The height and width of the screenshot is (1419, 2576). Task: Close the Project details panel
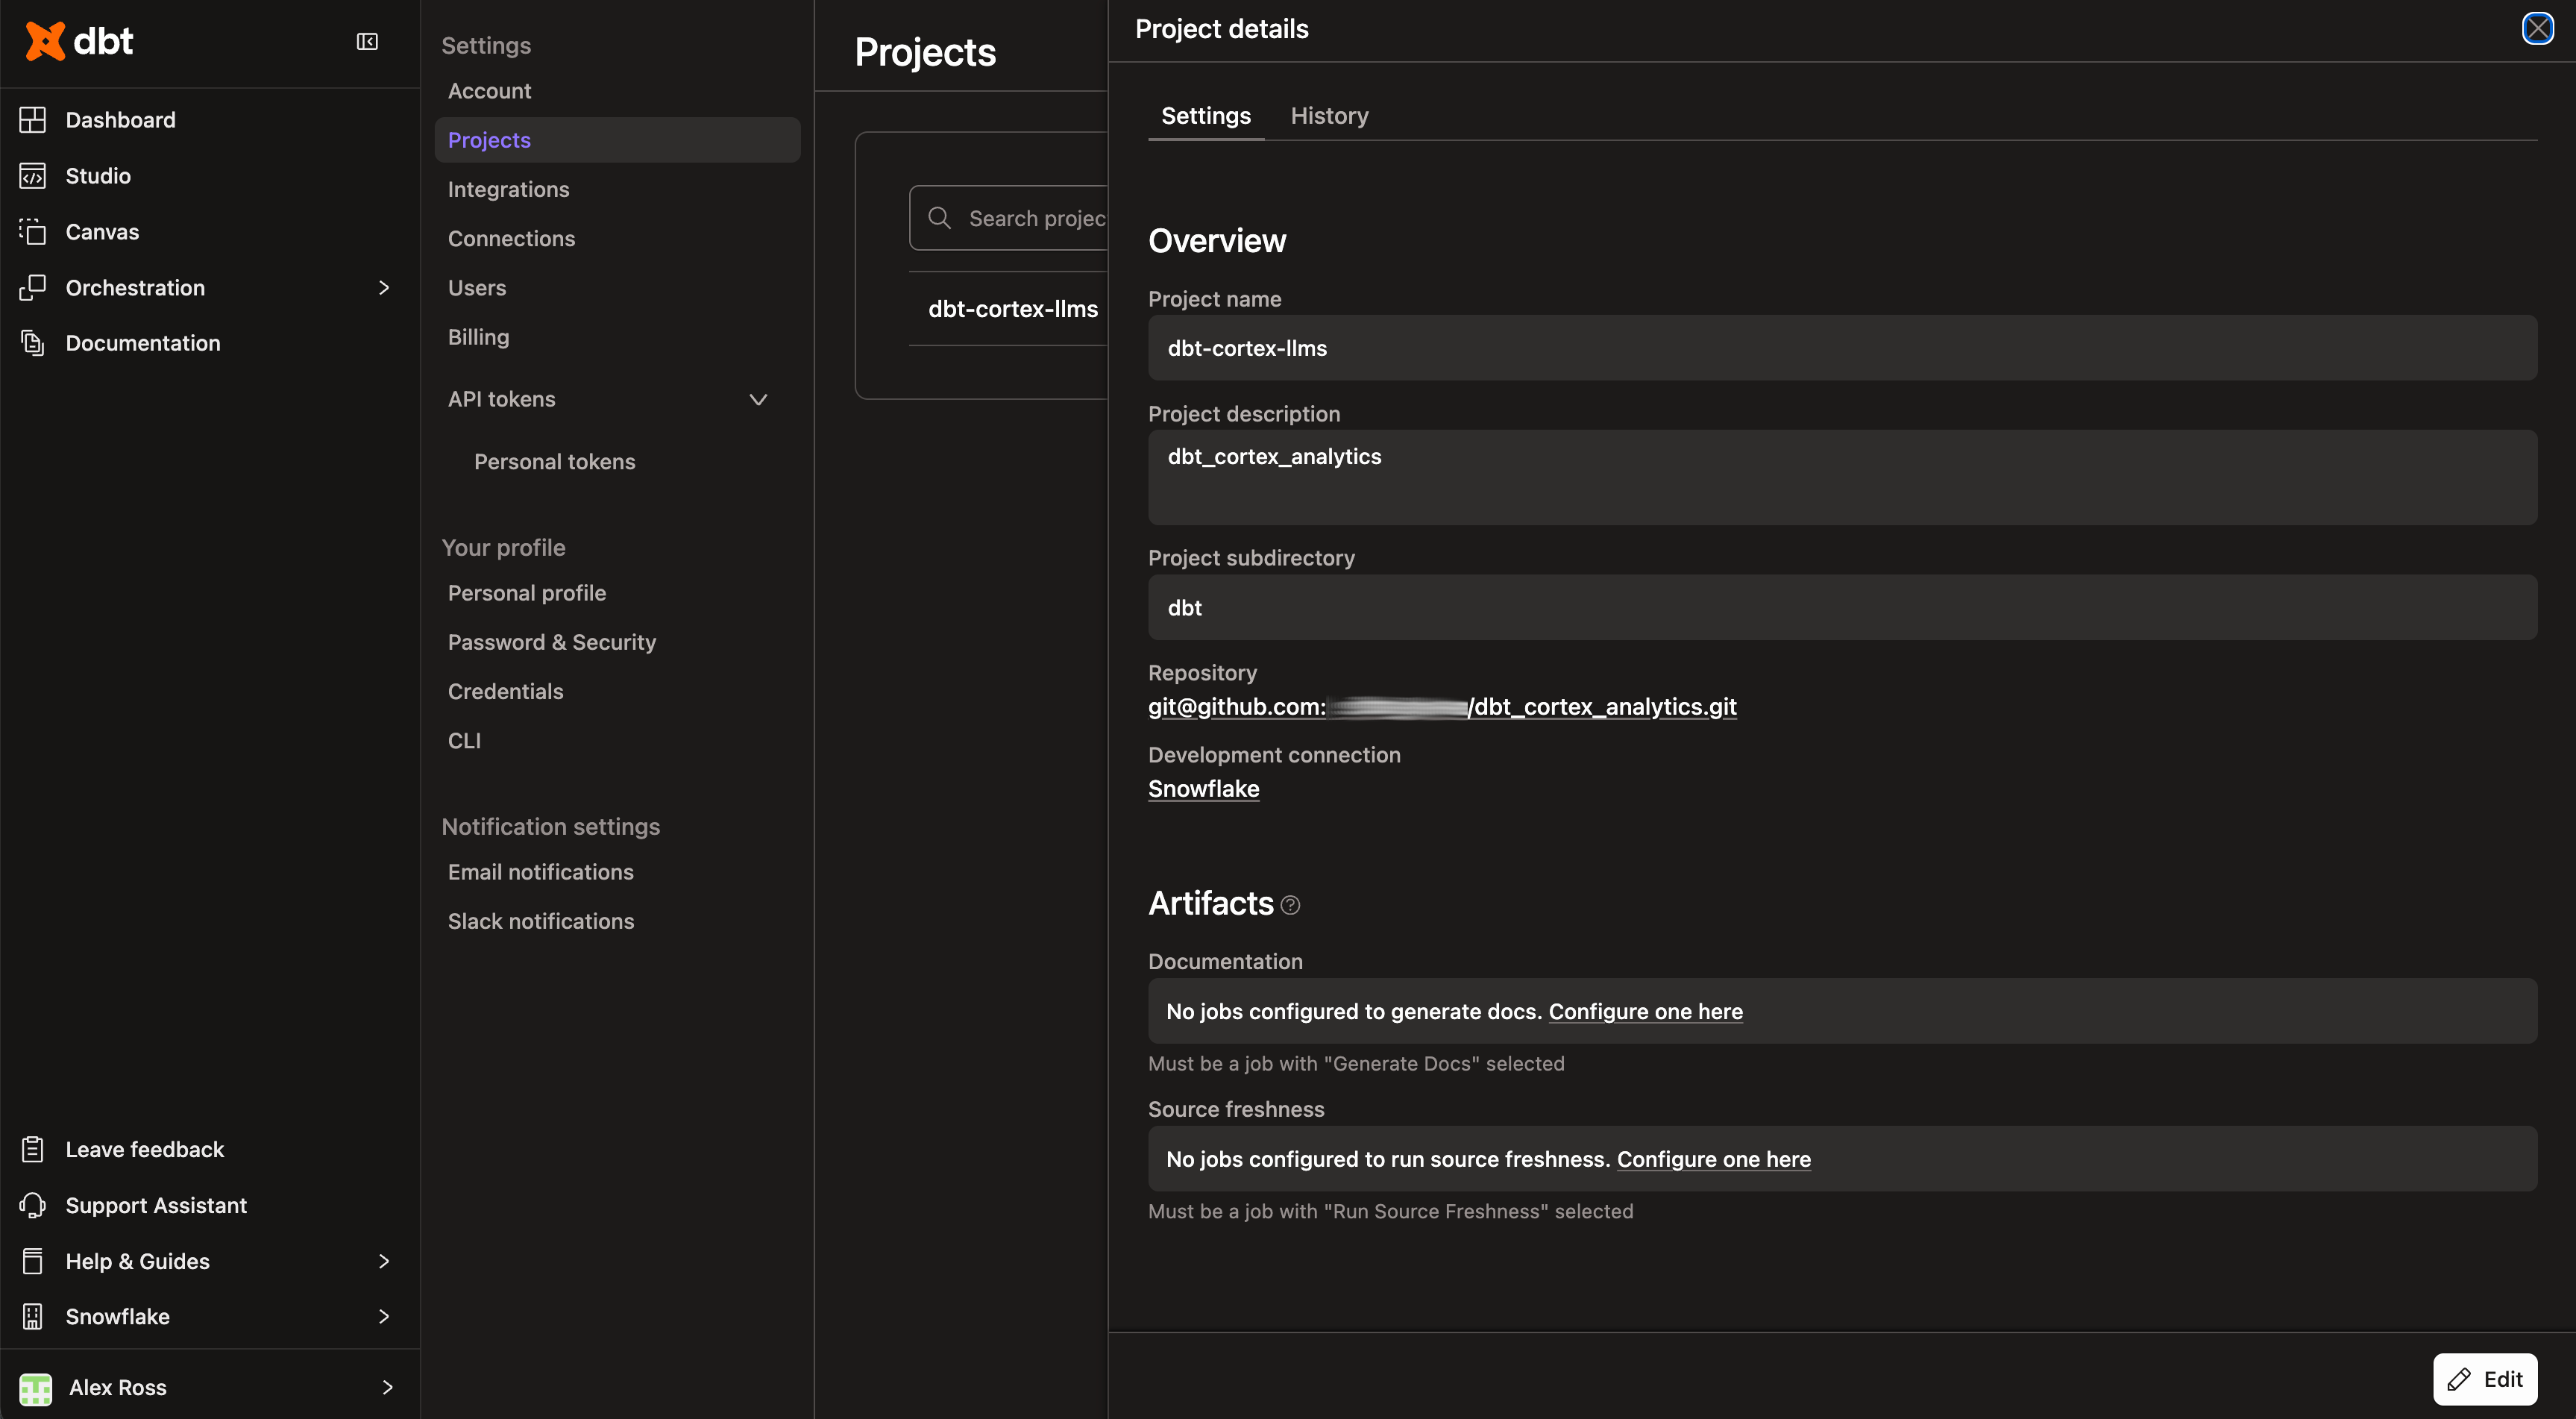tap(2537, 28)
